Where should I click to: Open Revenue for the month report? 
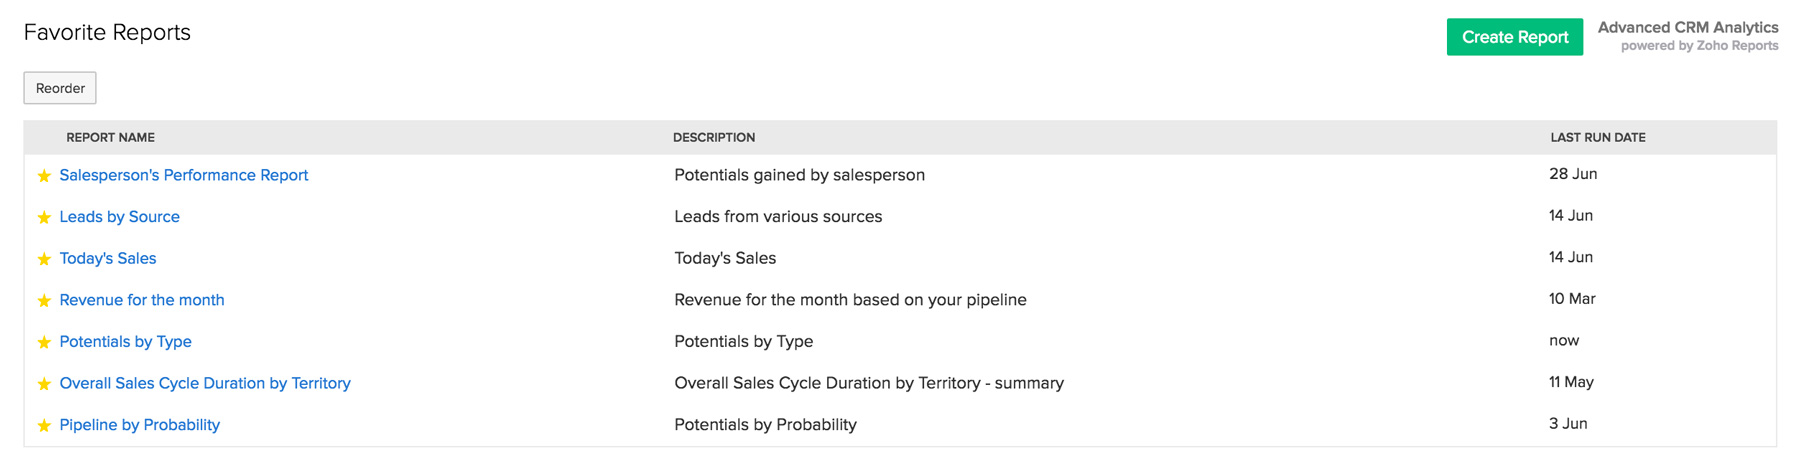[x=142, y=300]
